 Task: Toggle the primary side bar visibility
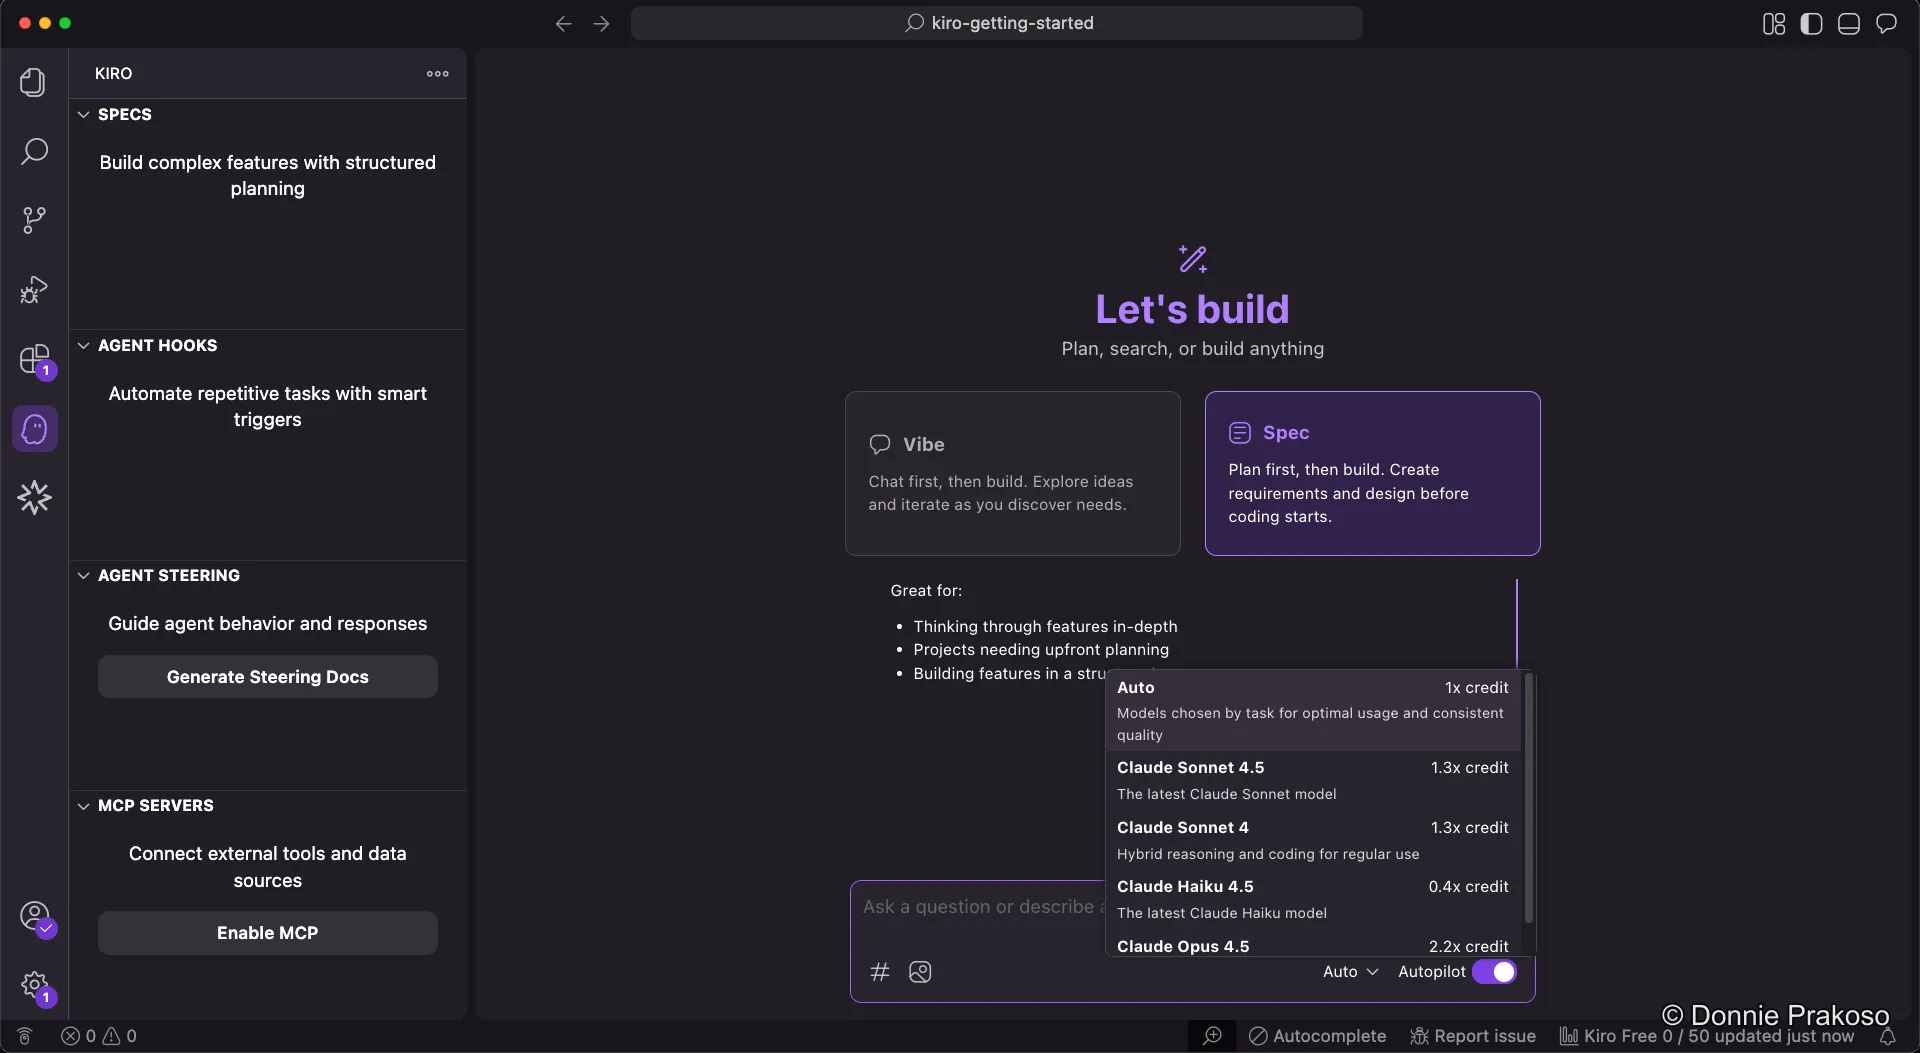pyautogui.click(x=1811, y=23)
